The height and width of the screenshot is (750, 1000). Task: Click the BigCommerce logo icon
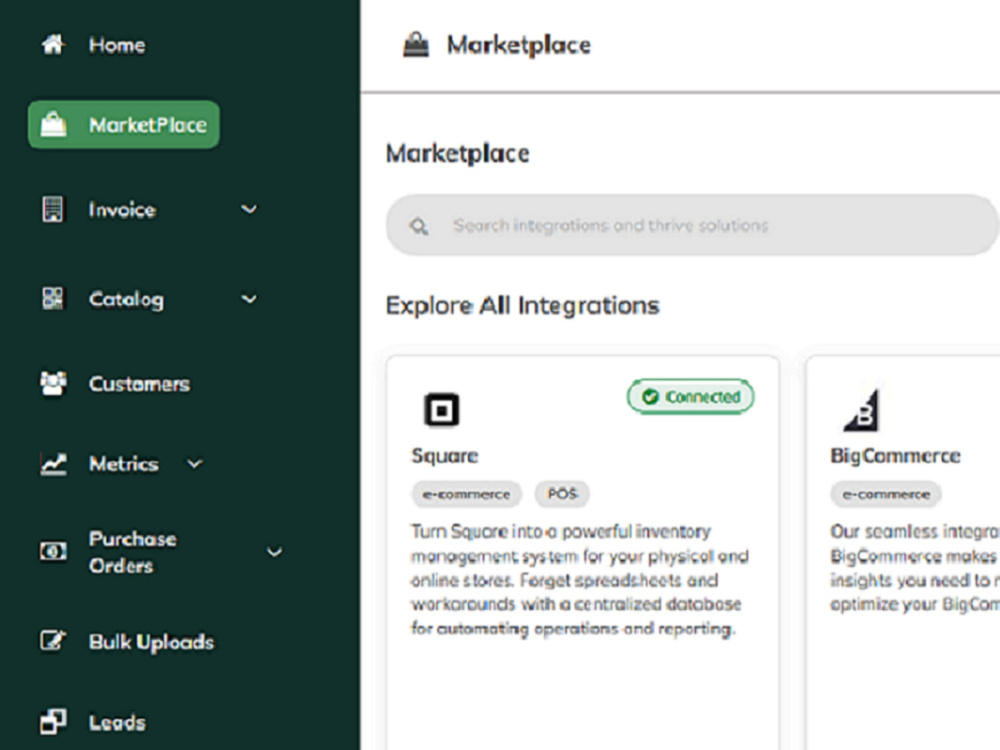pos(861,410)
